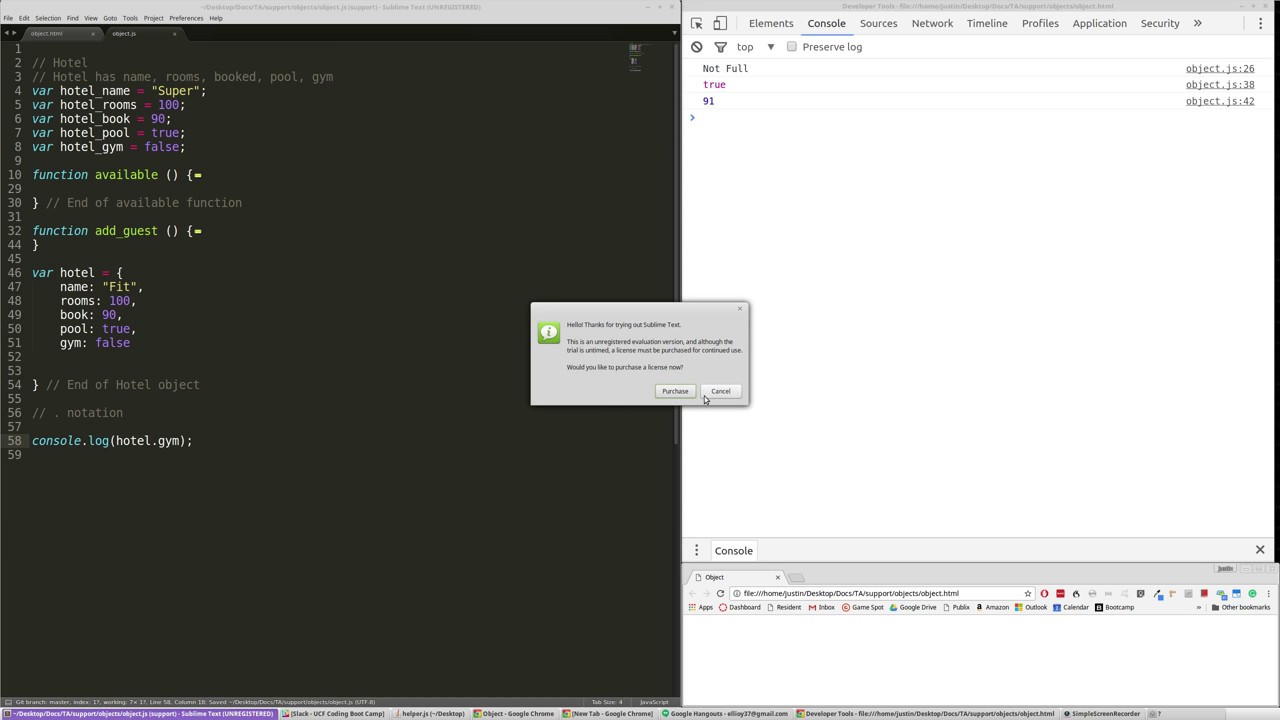Expand folded code marker on add_guest function
Viewport: 1280px width, 720px height.
point(198,231)
